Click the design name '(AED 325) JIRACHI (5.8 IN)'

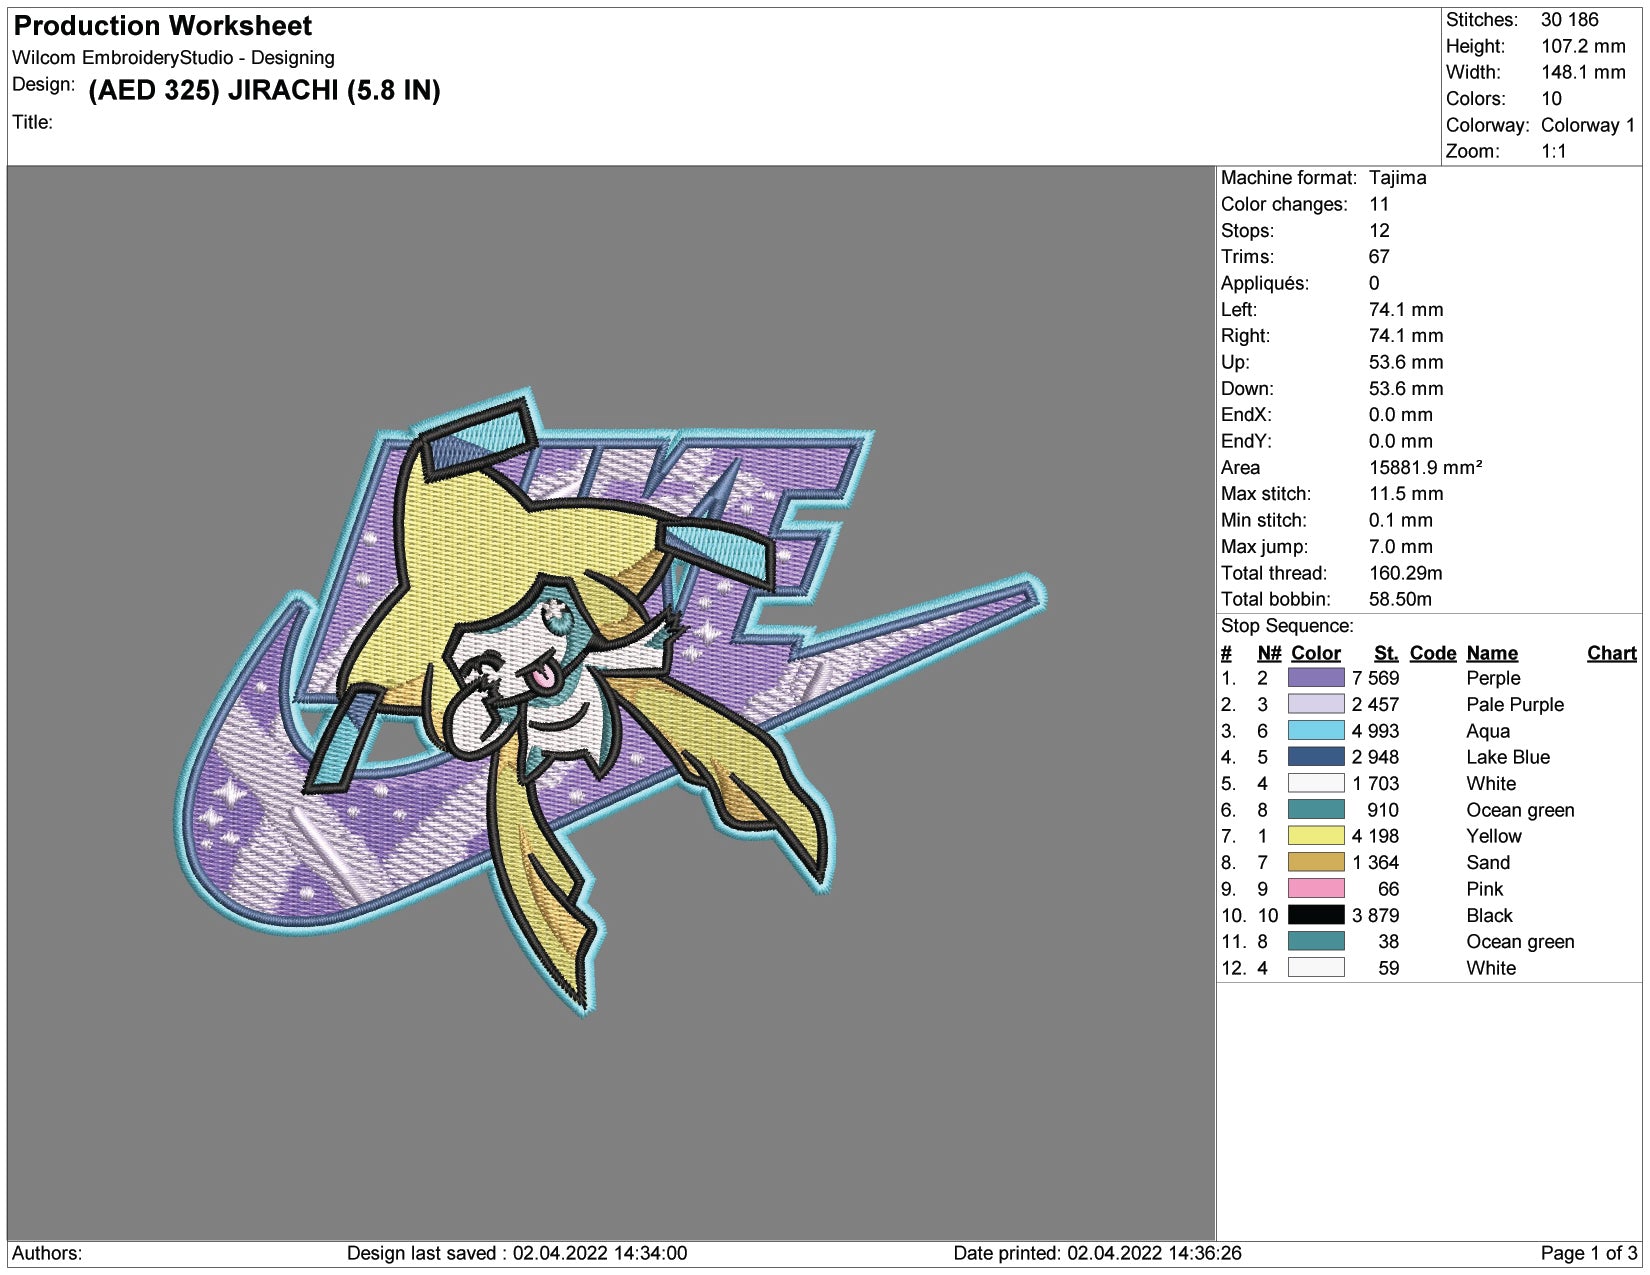point(265,91)
